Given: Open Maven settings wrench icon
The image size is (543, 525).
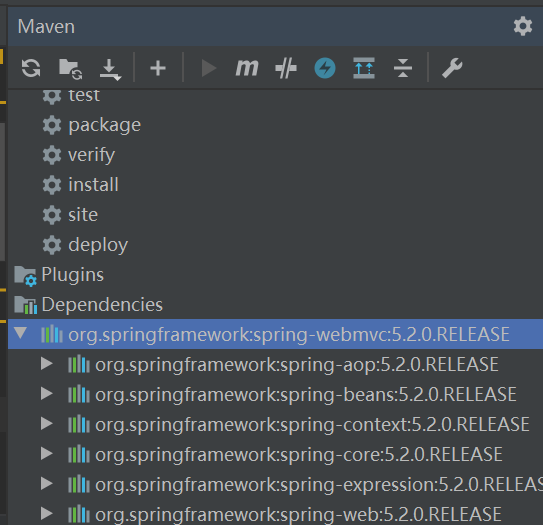Looking at the screenshot, I should 452,68.
